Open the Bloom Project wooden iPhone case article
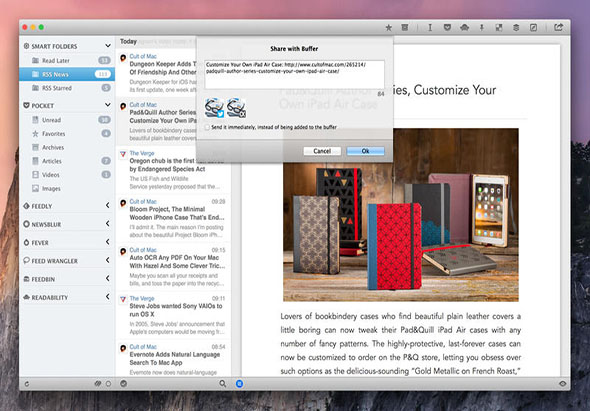 173,218
